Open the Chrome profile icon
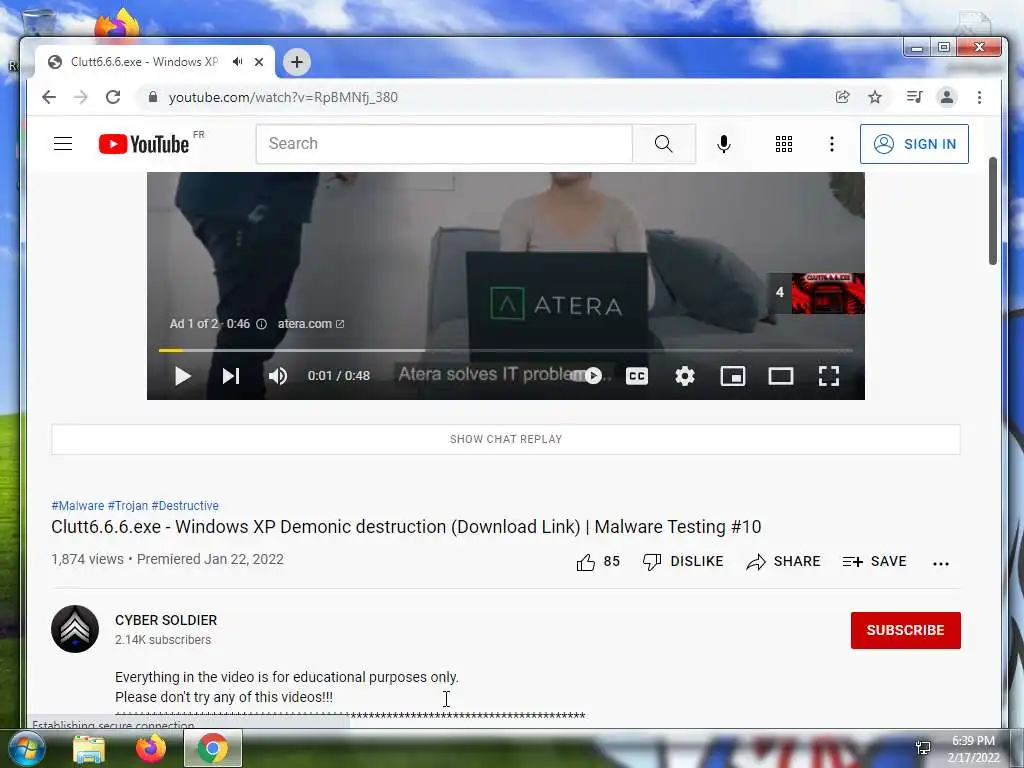Screen dimensions: 1024x768 click(946, 97)
